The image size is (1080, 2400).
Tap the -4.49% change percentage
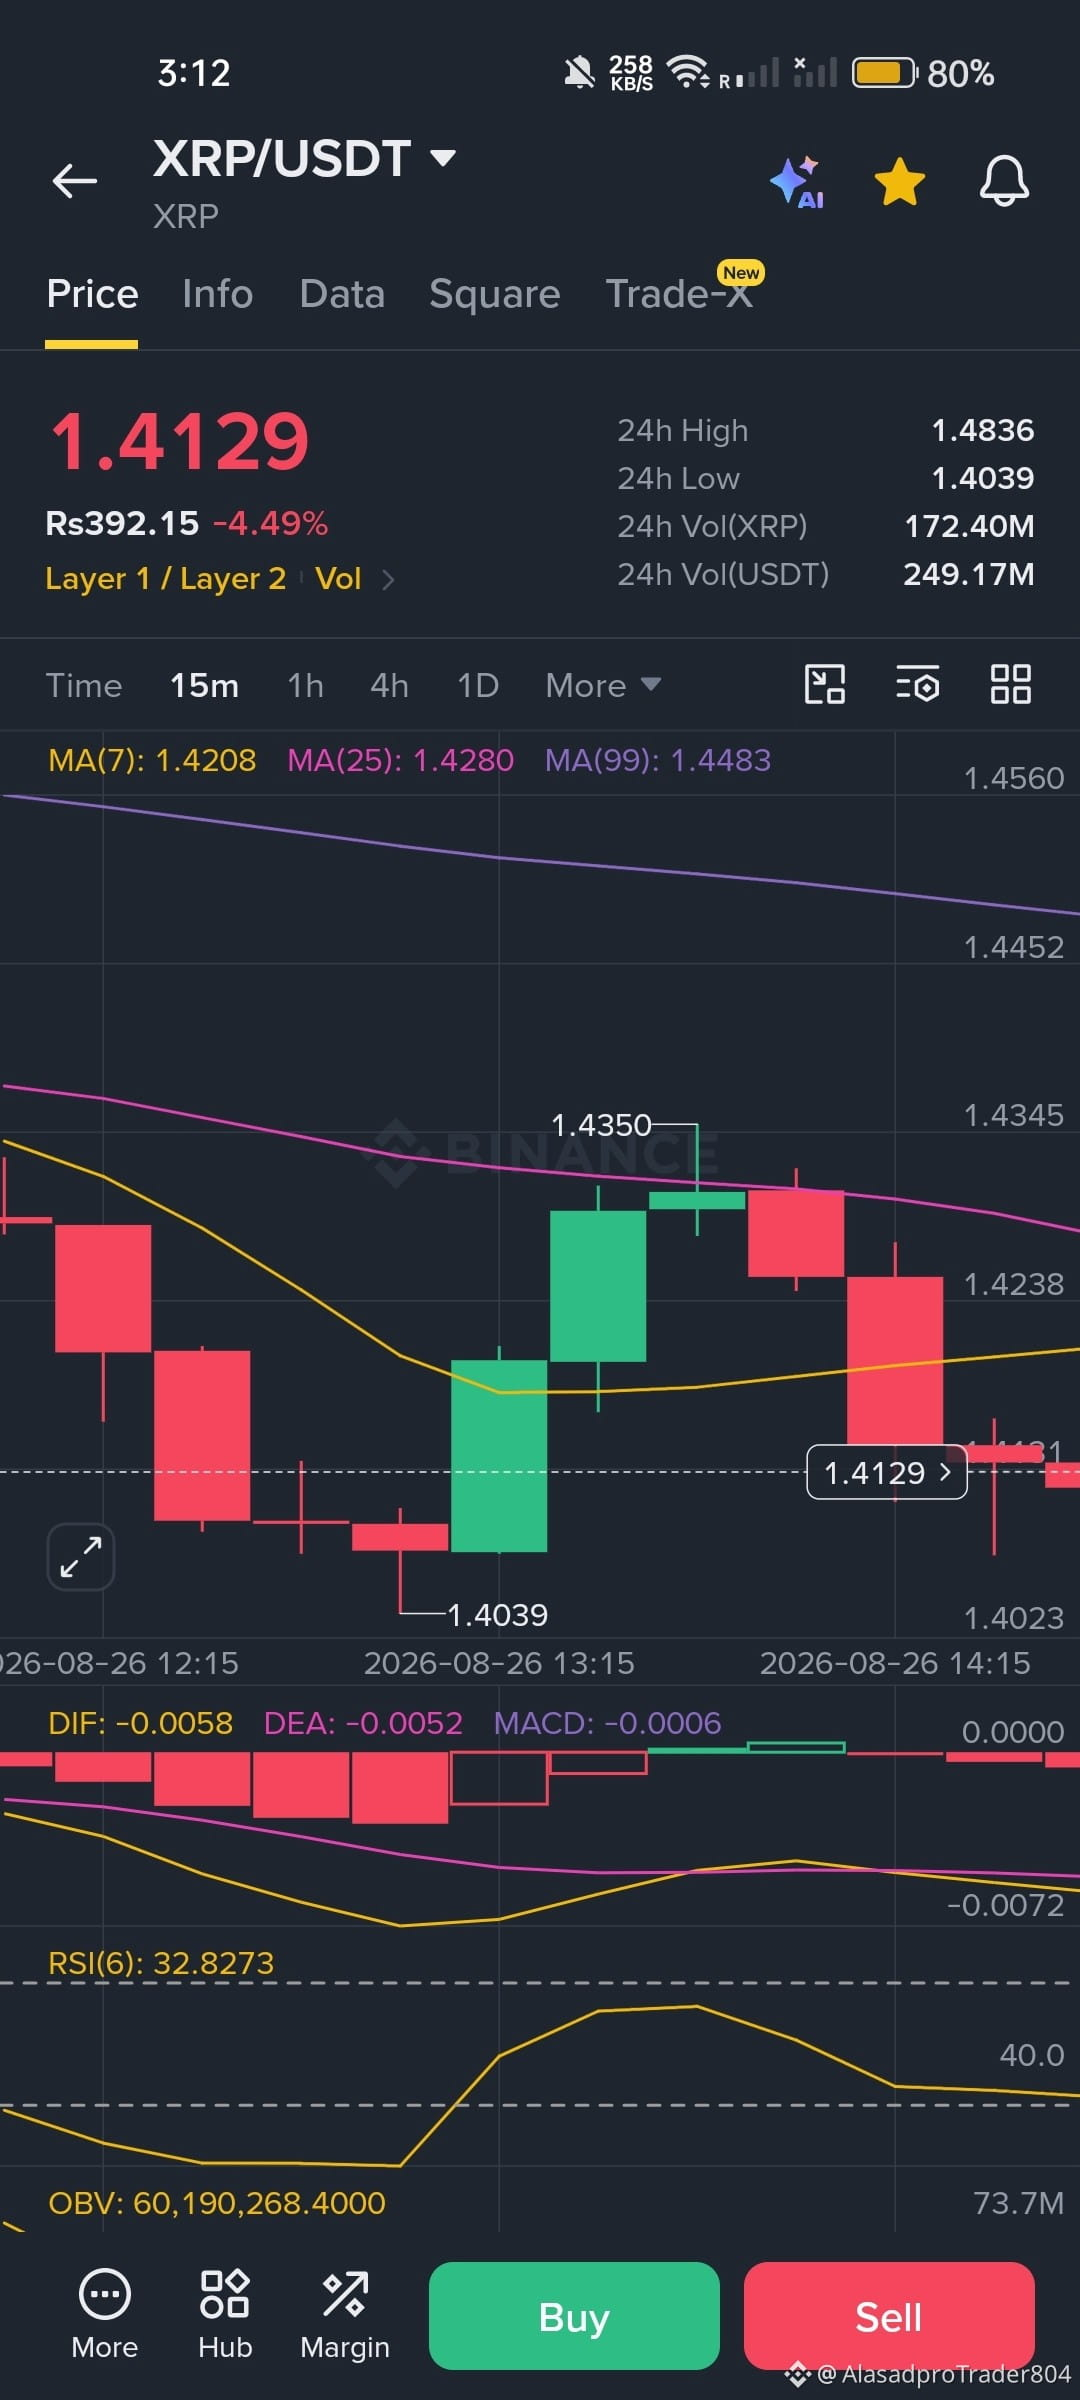(x=270, y=523)
